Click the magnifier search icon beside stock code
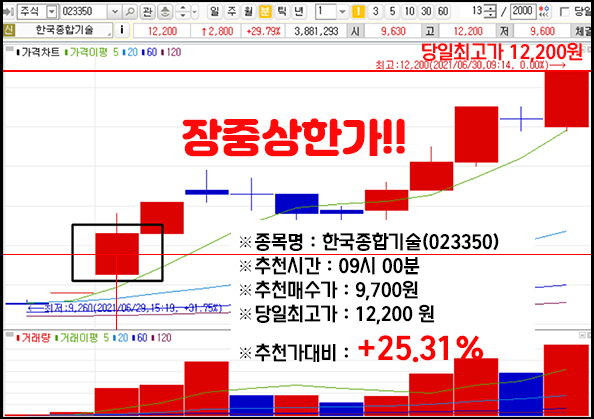Image resolution: width=594 pixels, height=419 pixels. (x=130, y=12)
